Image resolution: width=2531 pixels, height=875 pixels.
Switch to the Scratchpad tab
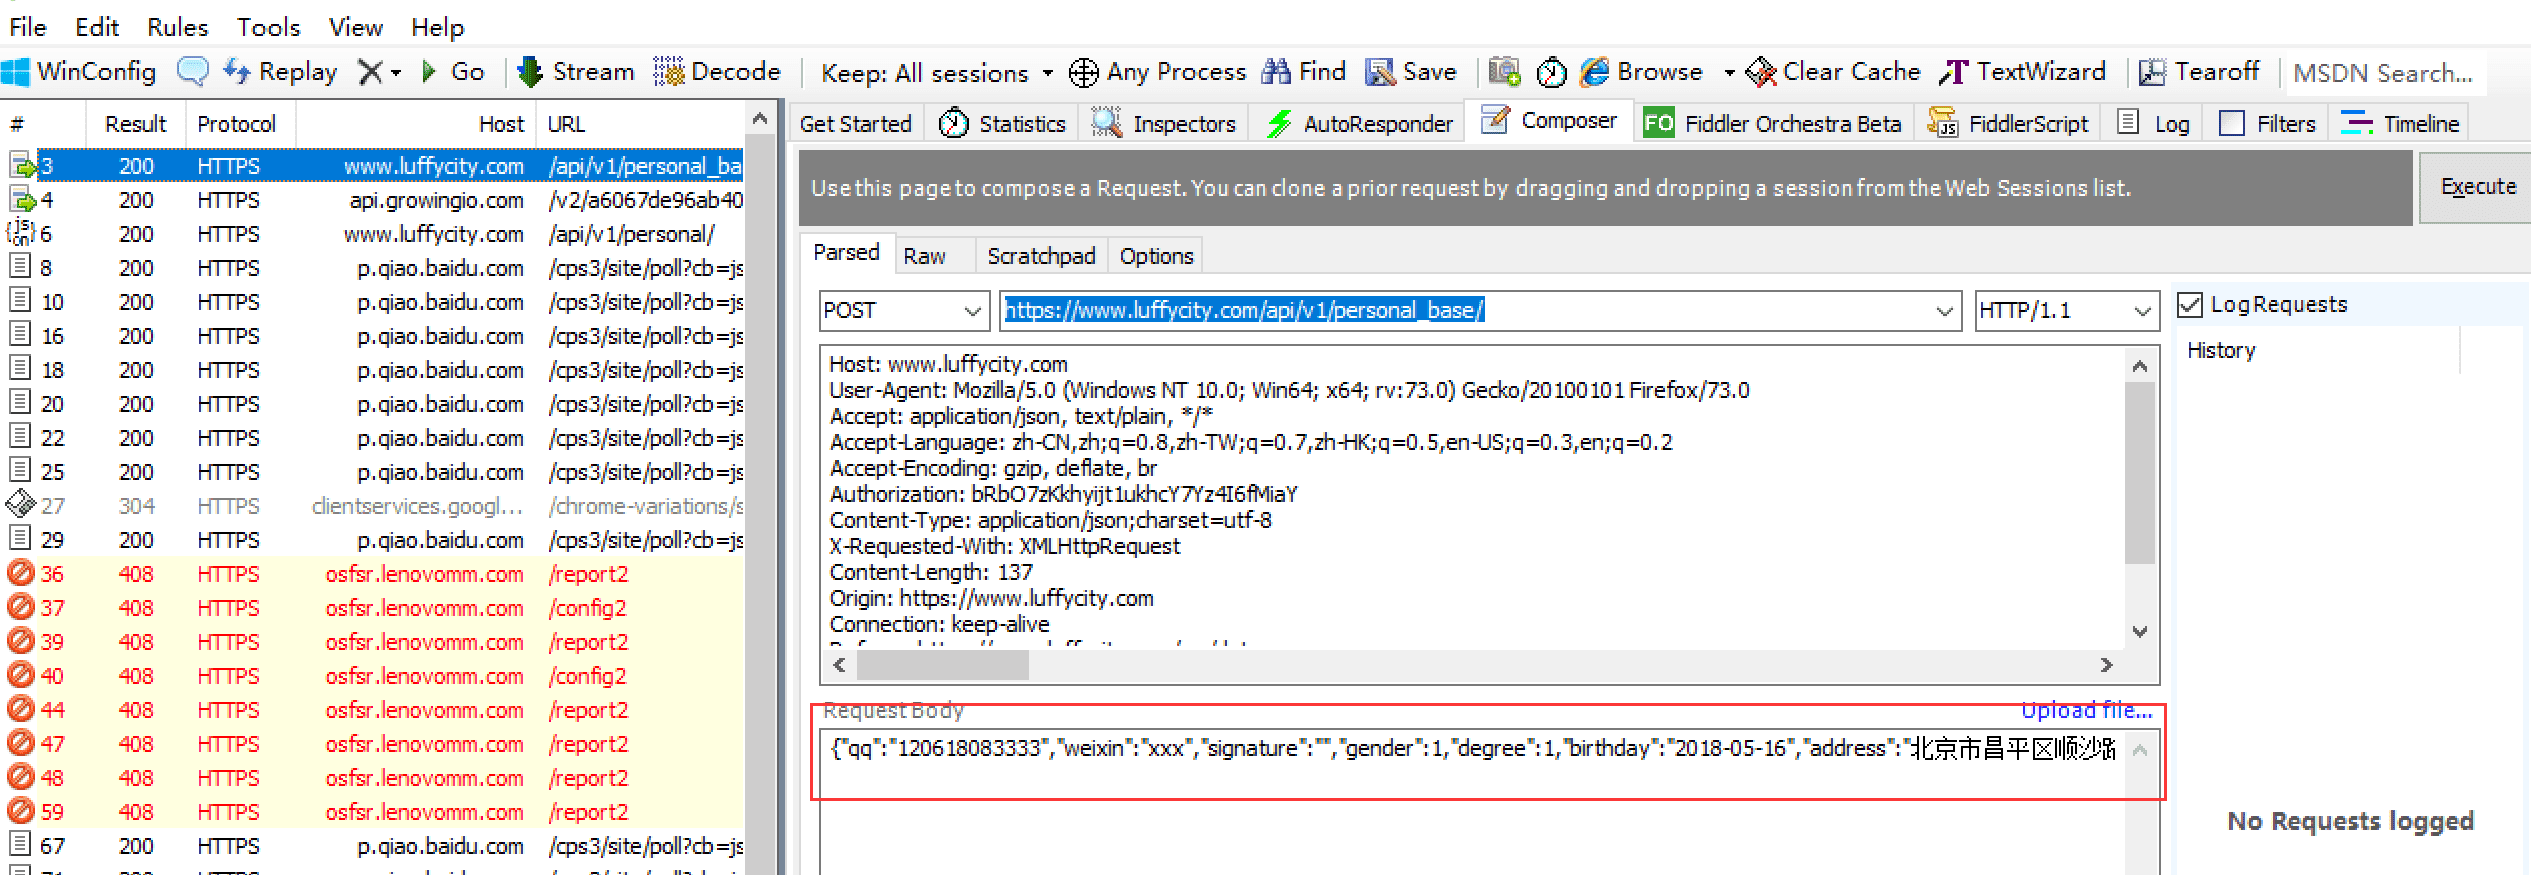(1041, 256)
